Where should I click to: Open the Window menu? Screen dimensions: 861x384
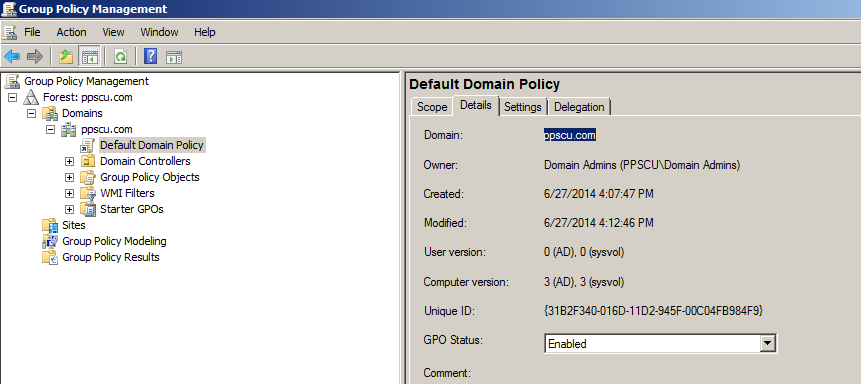pos(159,32)
